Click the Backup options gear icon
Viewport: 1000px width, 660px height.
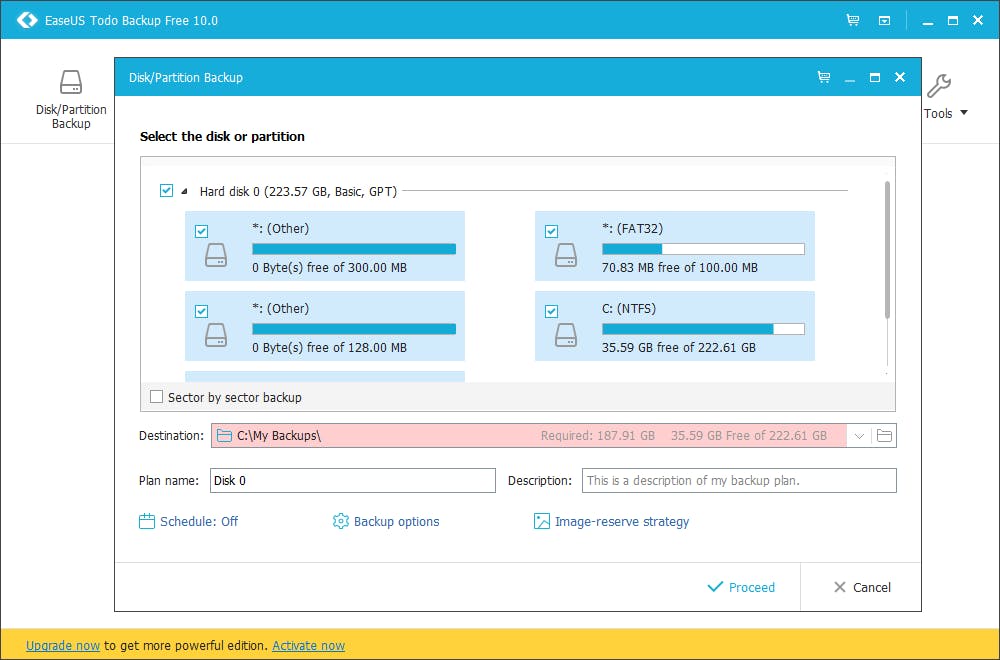point(341,521)
